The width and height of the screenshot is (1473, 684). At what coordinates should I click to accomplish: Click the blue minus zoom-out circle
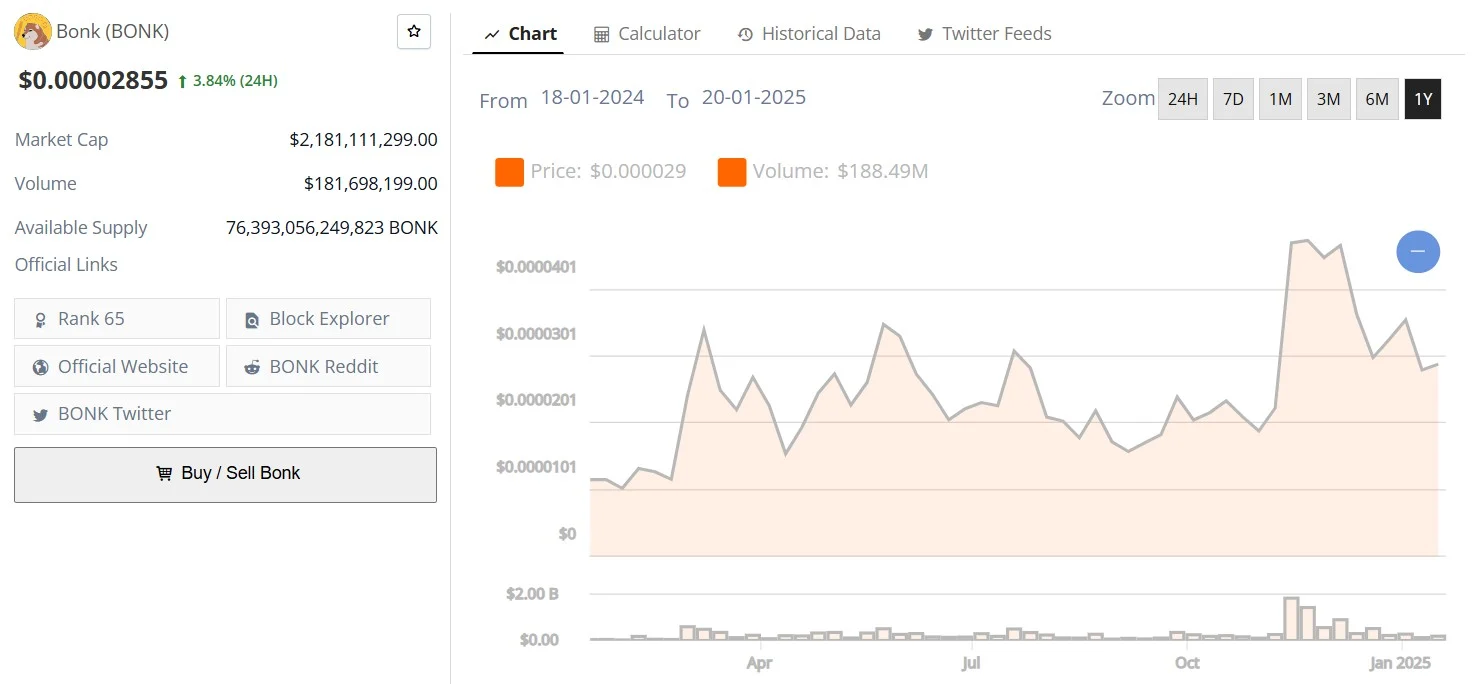[1418, 252]
